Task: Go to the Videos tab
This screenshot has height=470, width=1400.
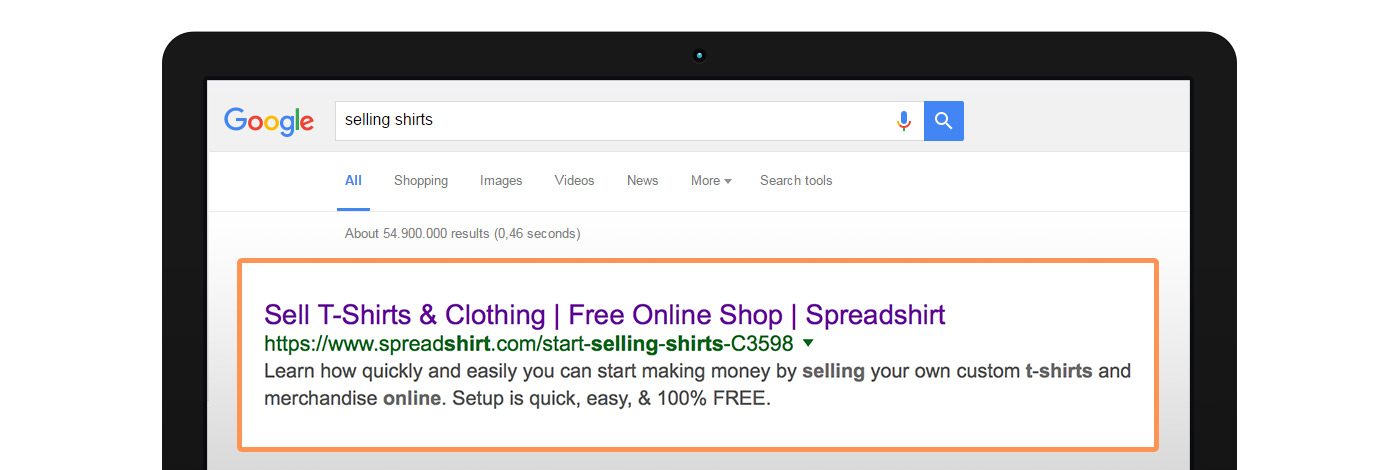Action: coord(574,181)
